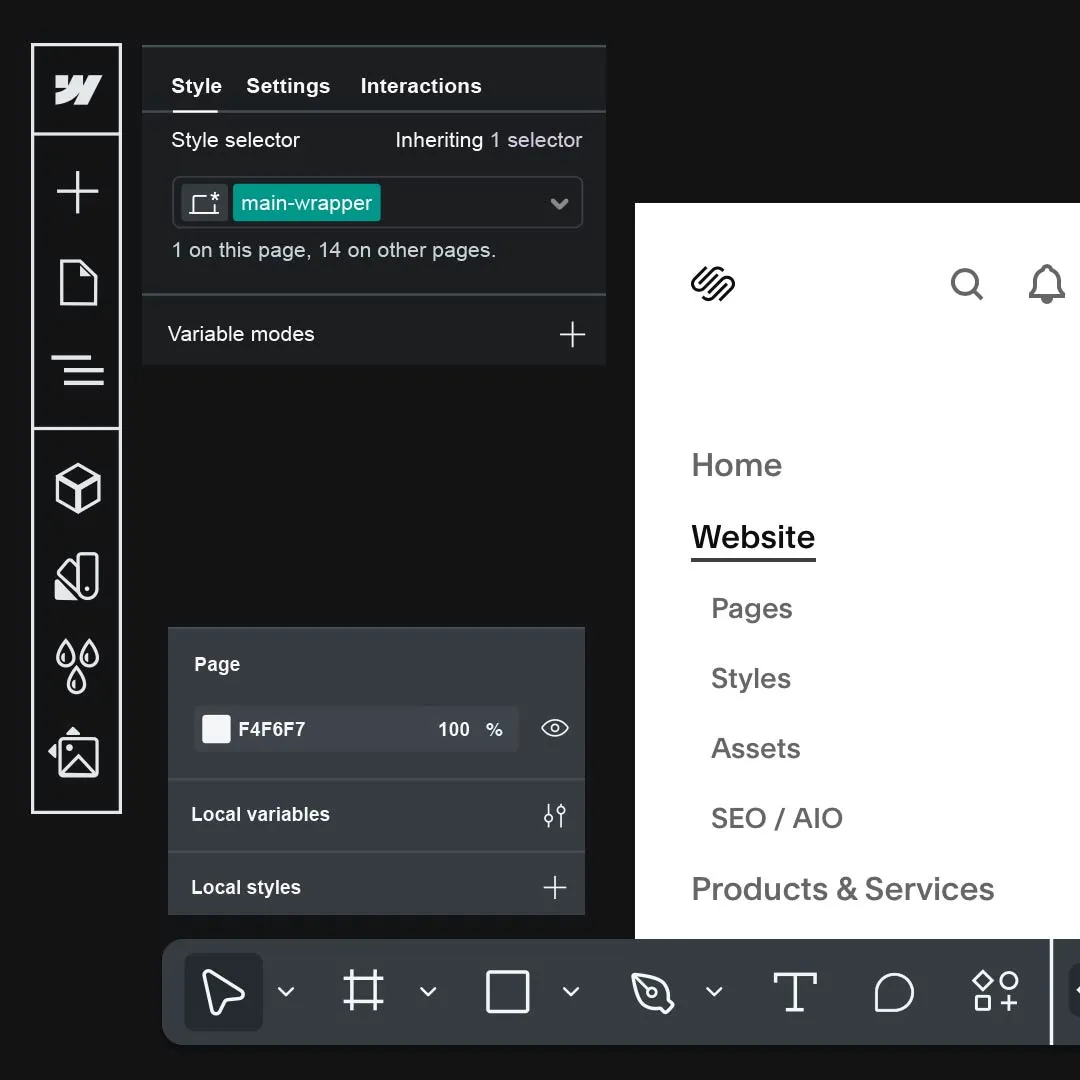
Task: Toggle visibility of the Page background color
Action: [x=555, y=729]
